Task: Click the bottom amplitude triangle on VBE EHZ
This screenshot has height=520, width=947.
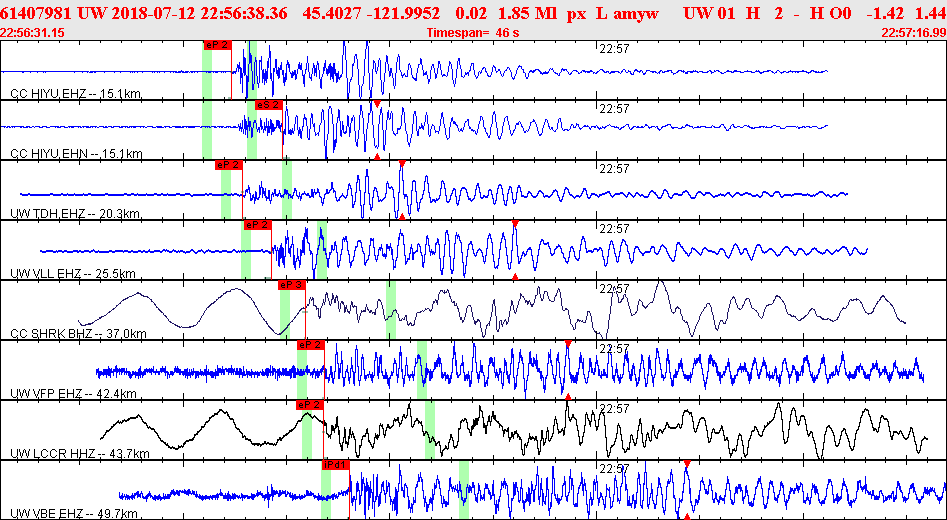Action: coord(687,516)
